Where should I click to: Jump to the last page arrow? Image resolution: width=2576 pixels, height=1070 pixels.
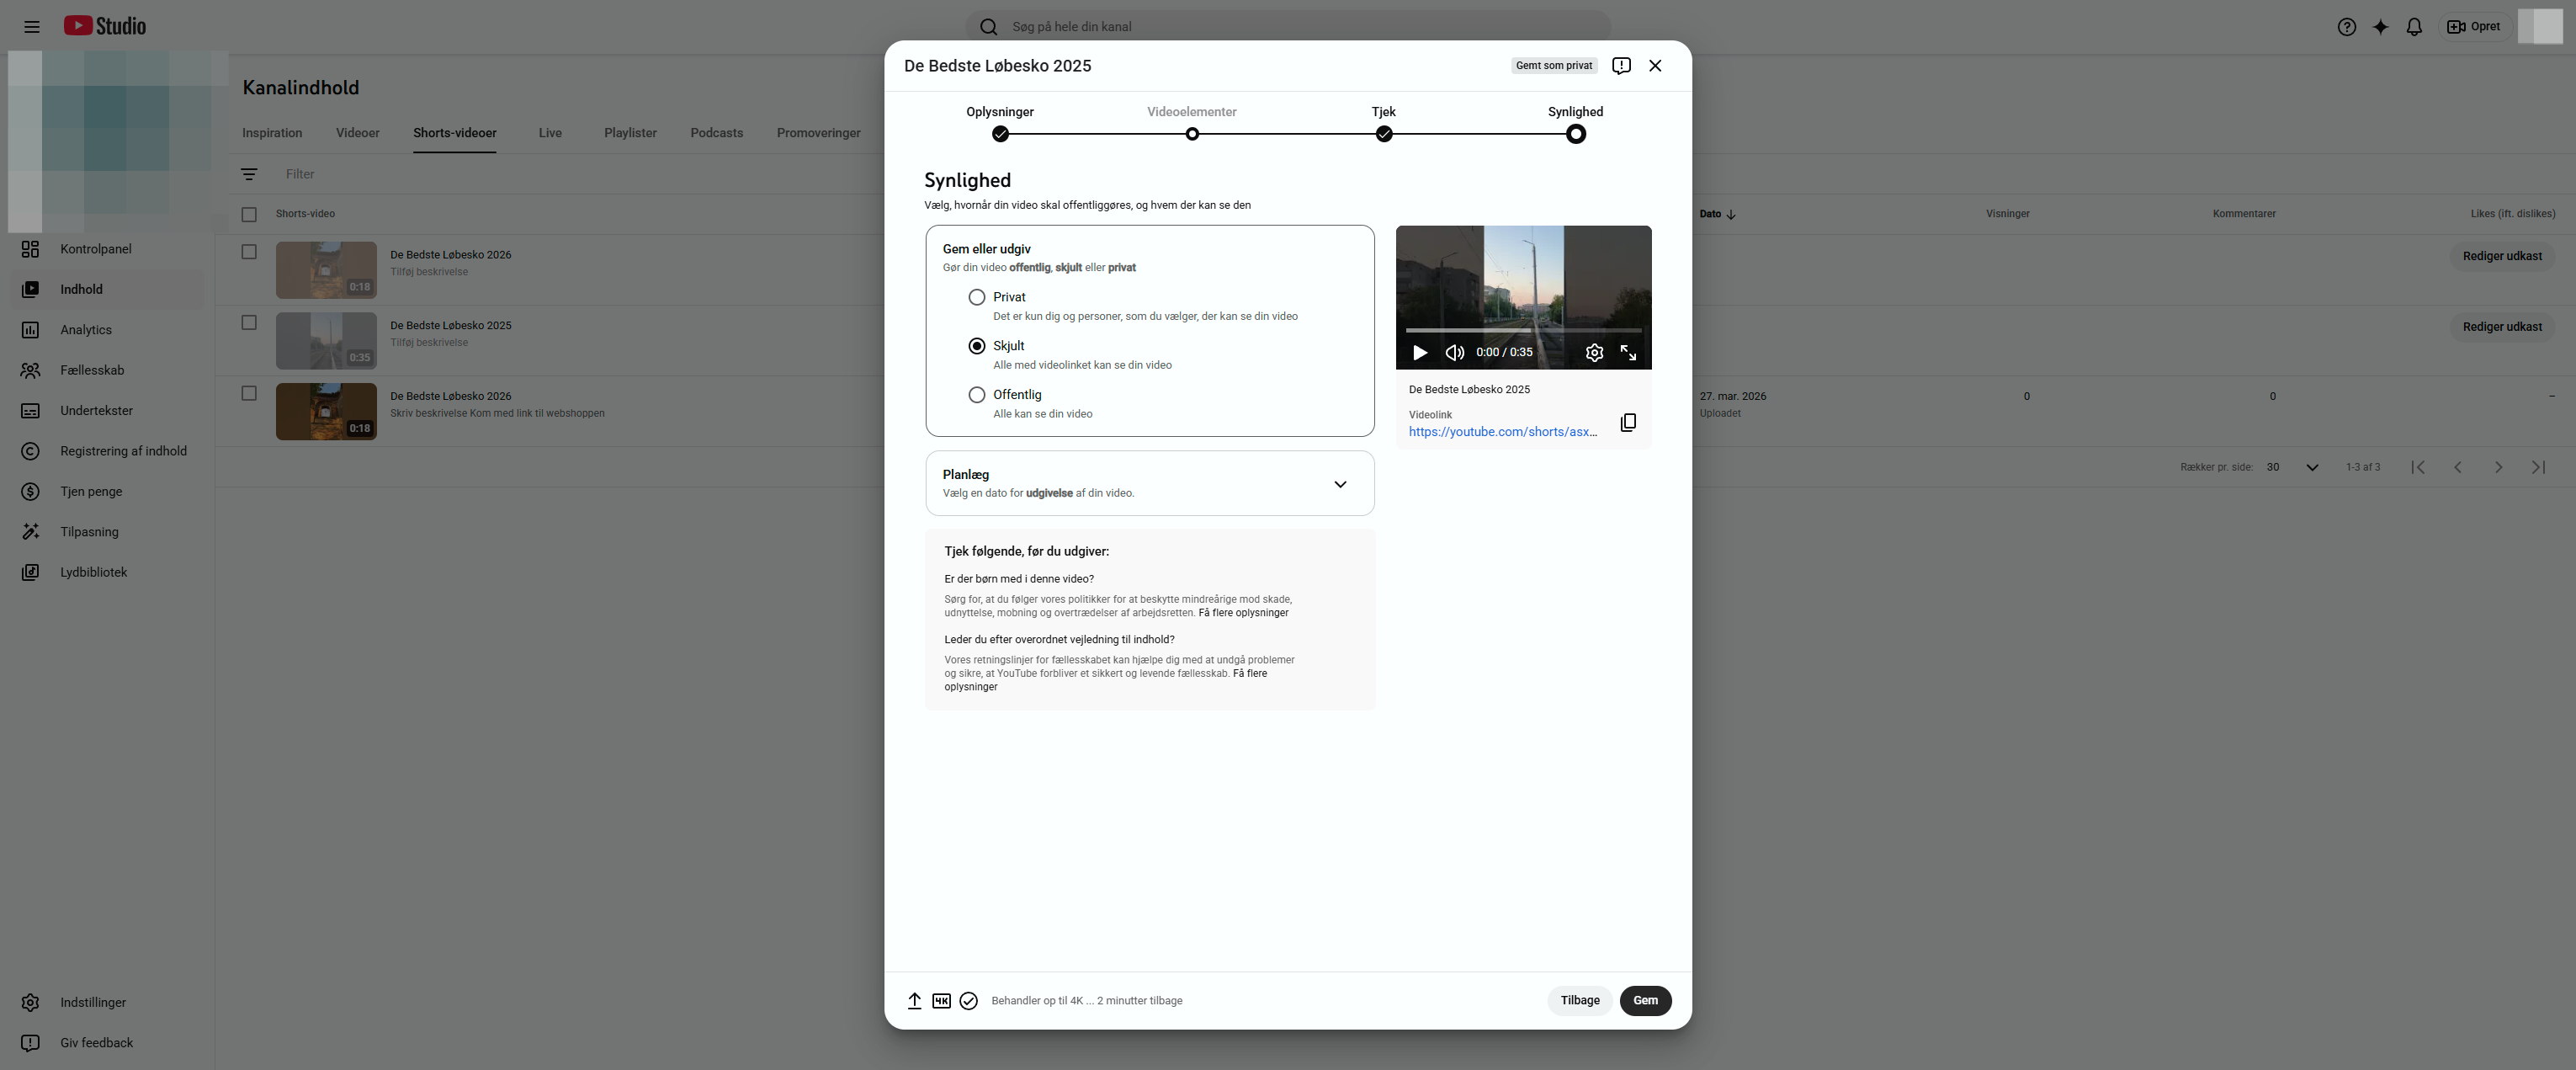click(2538, 467)
